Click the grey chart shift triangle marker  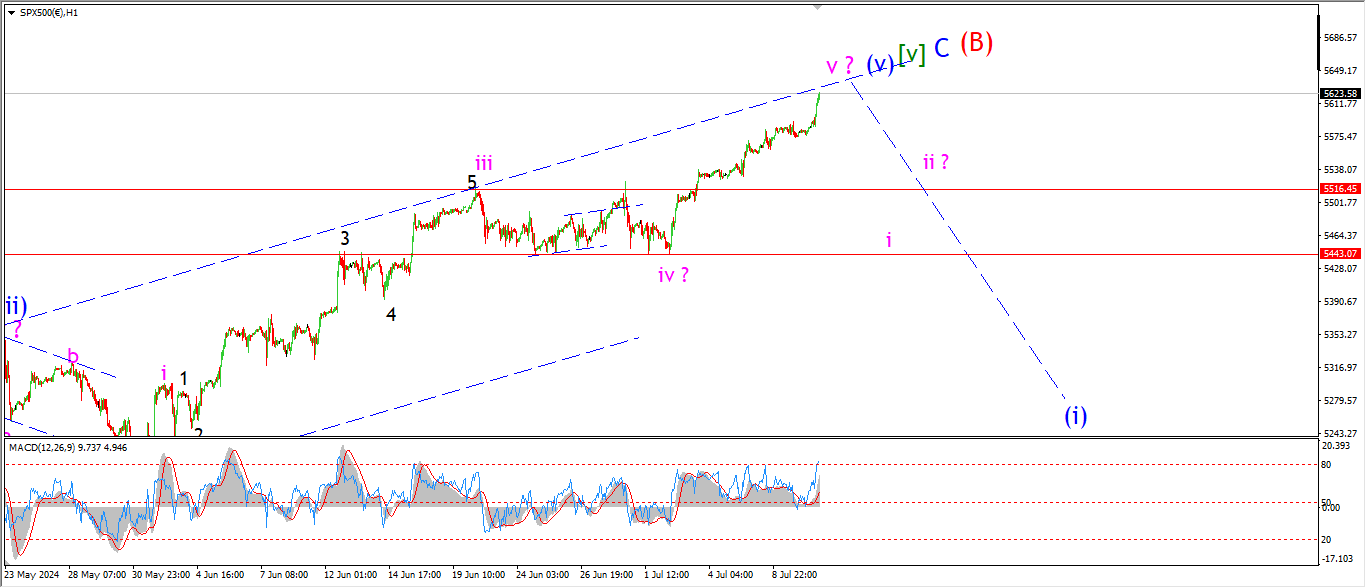coord(818,7)
